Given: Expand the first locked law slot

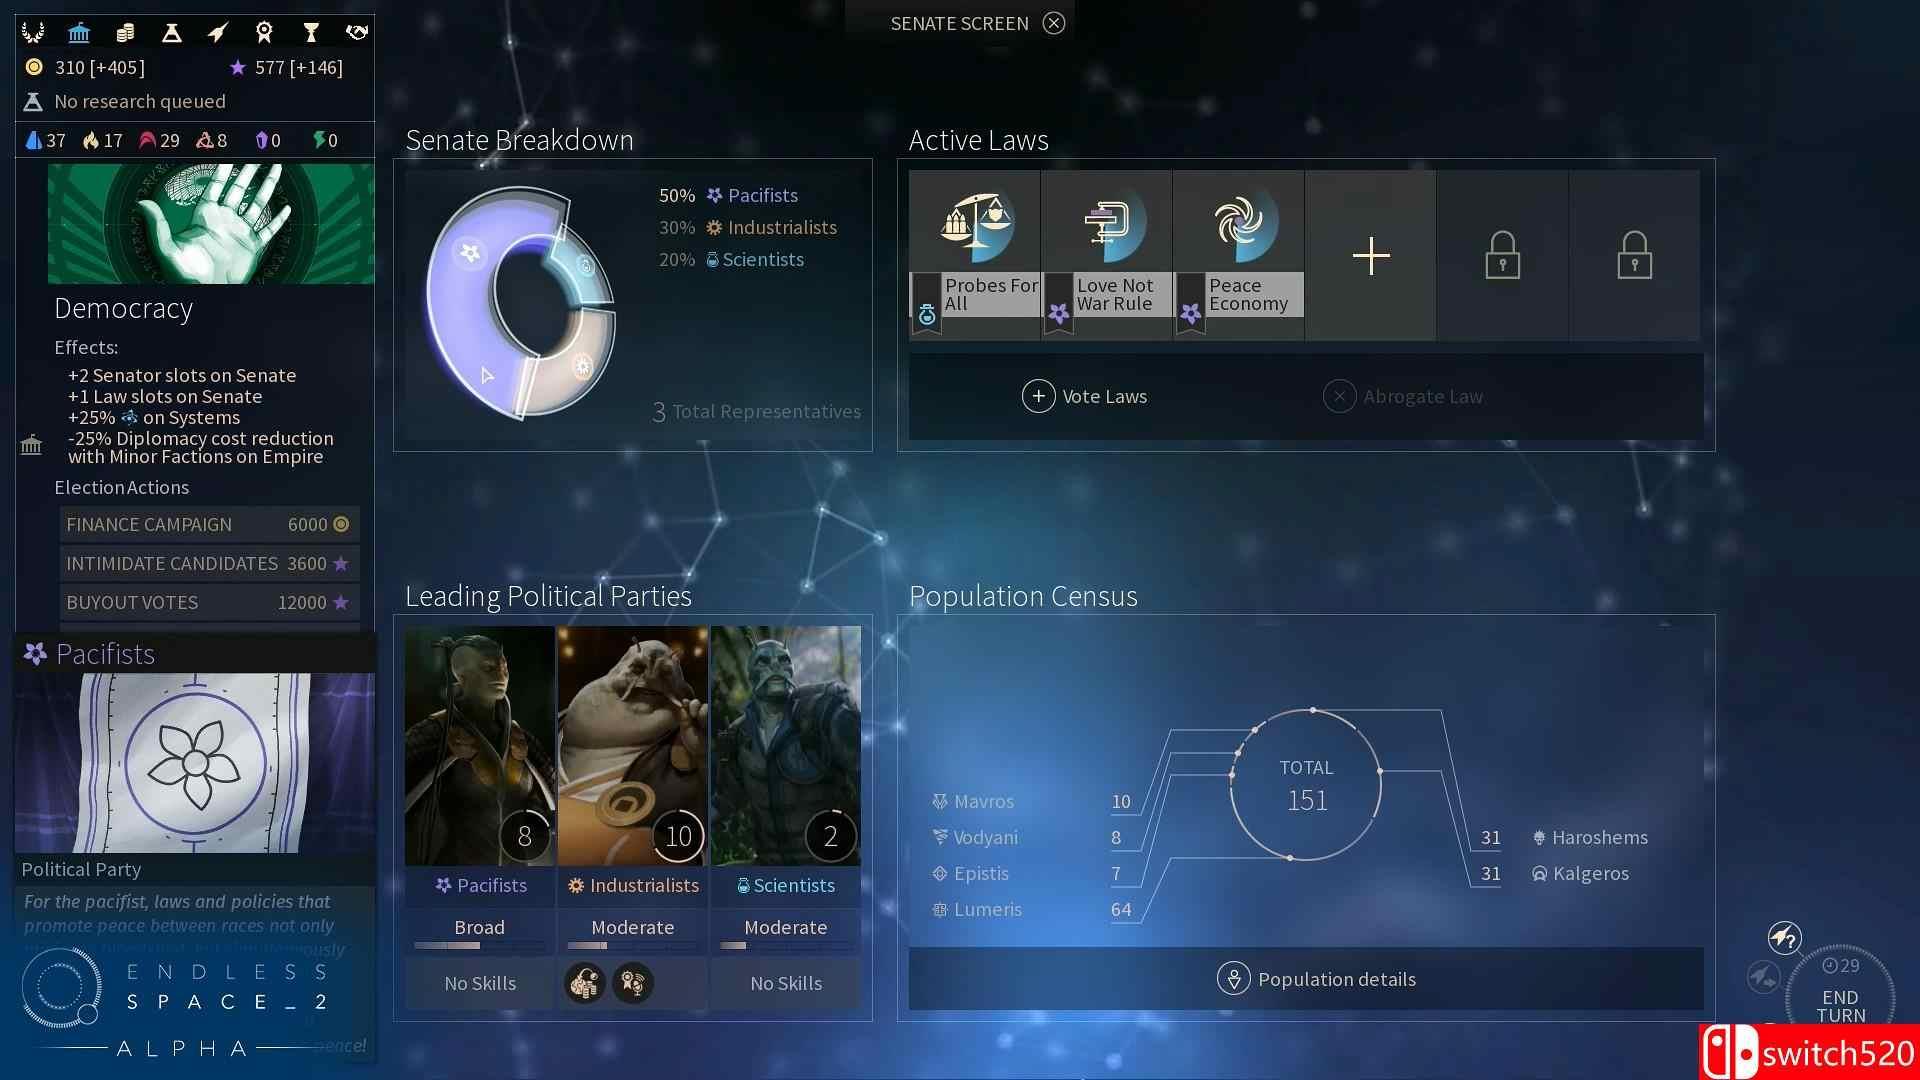Looking at the screenshot, I should click(x=1503, y=253).
